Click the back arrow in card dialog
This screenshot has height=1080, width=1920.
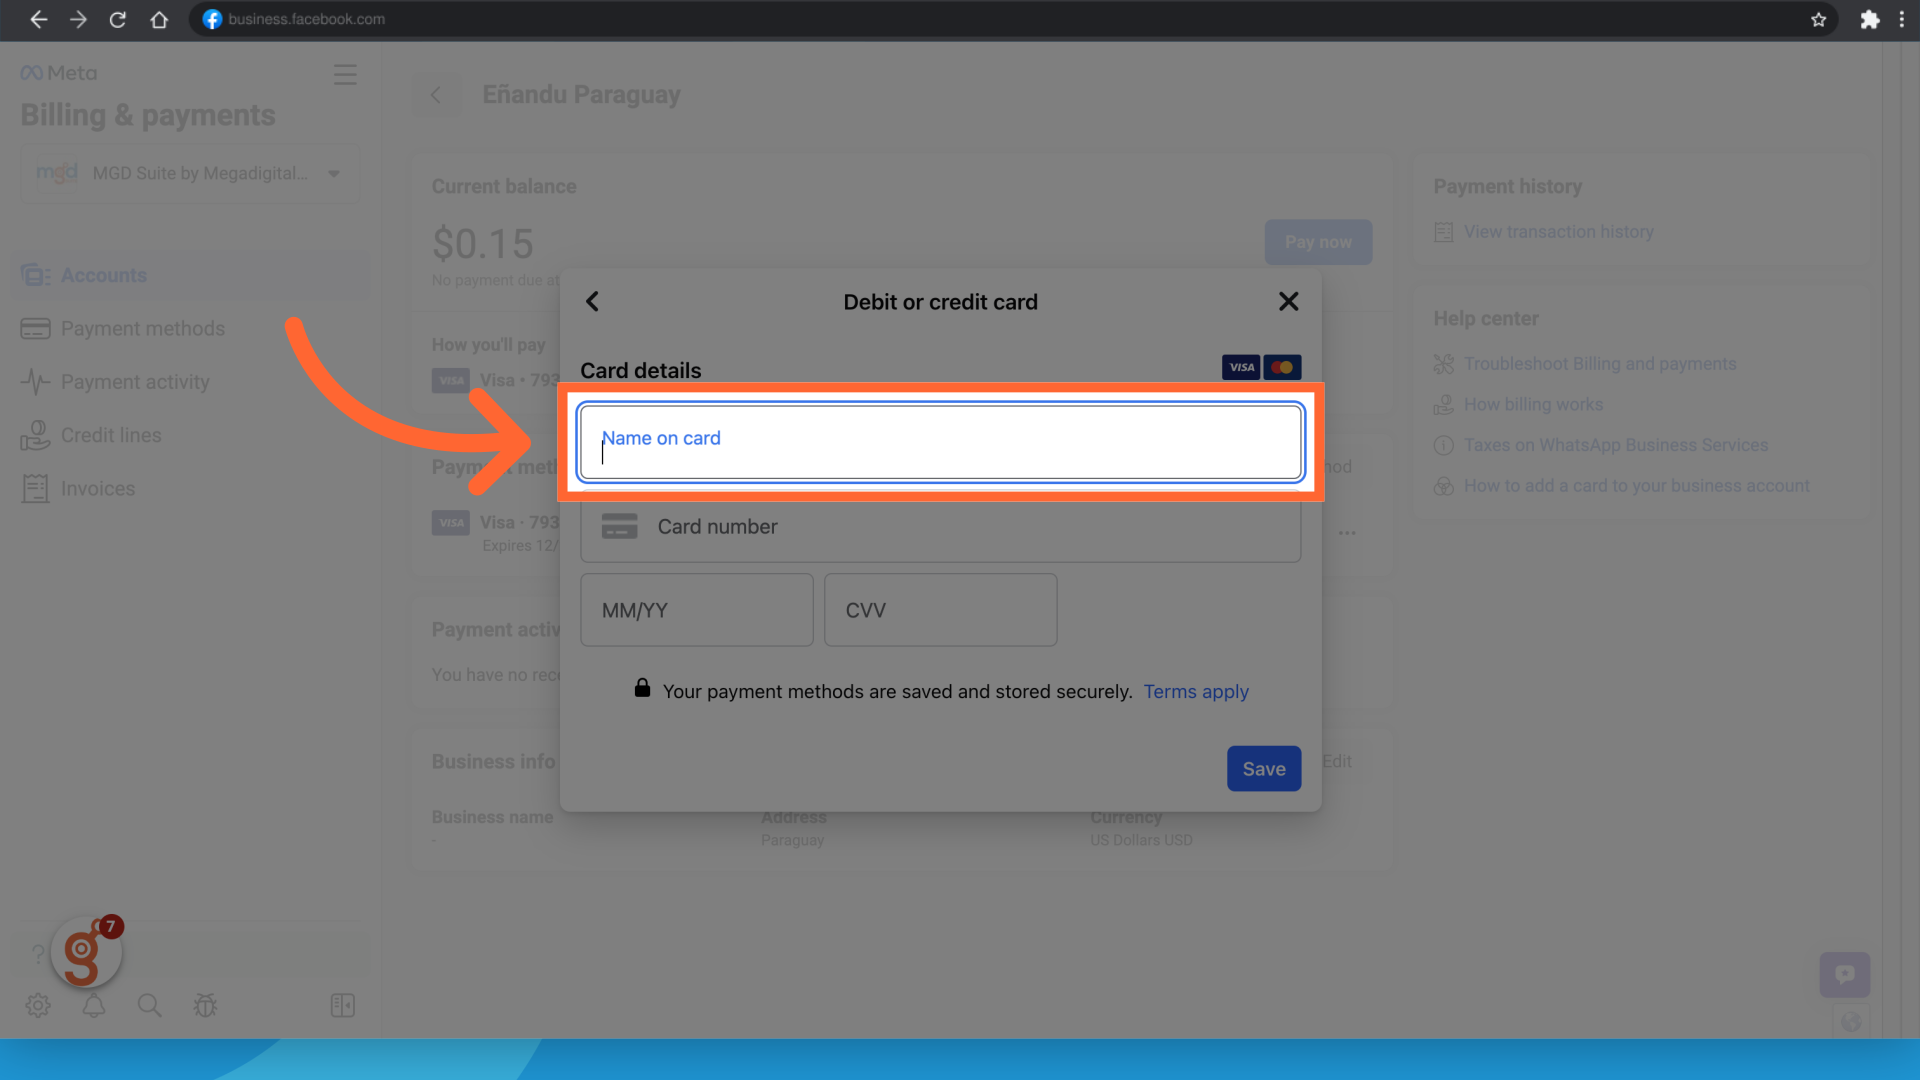point(592,302)
